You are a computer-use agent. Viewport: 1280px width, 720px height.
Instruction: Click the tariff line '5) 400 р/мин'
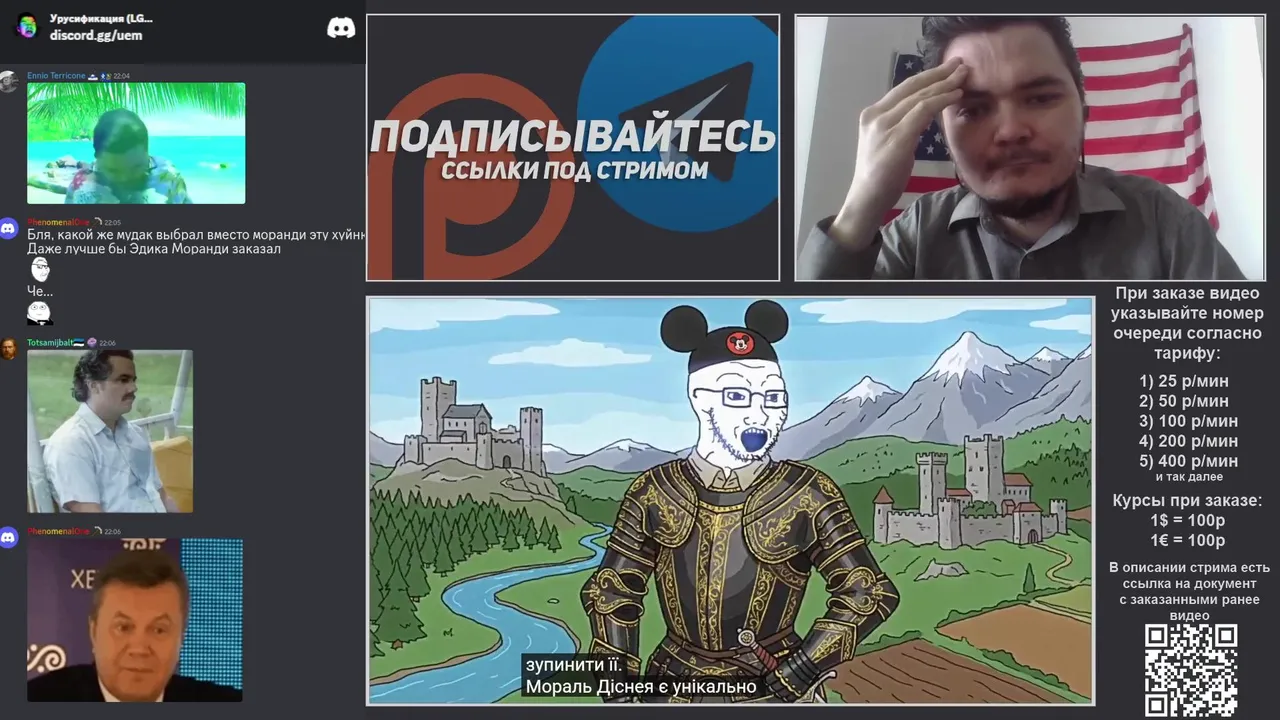[x=1188, y=461]
